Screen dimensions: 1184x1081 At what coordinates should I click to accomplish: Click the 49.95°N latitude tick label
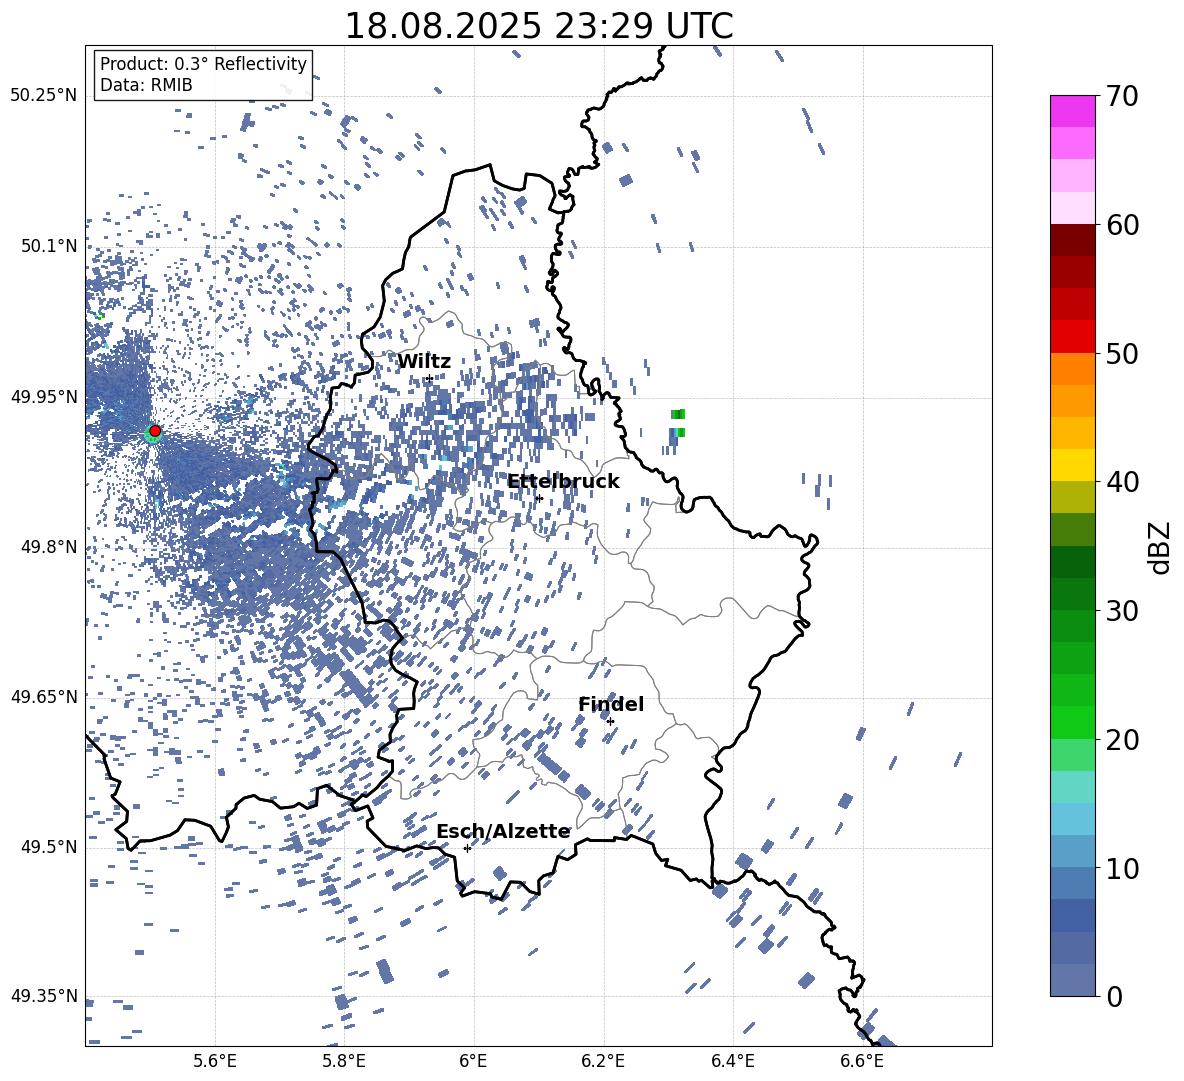(x=44, y=397)
